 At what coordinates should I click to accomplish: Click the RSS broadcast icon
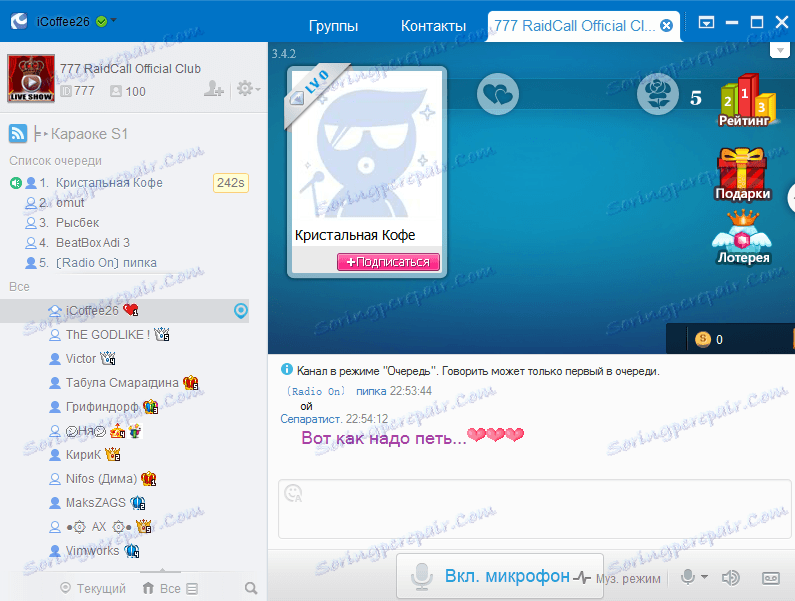click(x=18, y=134)
